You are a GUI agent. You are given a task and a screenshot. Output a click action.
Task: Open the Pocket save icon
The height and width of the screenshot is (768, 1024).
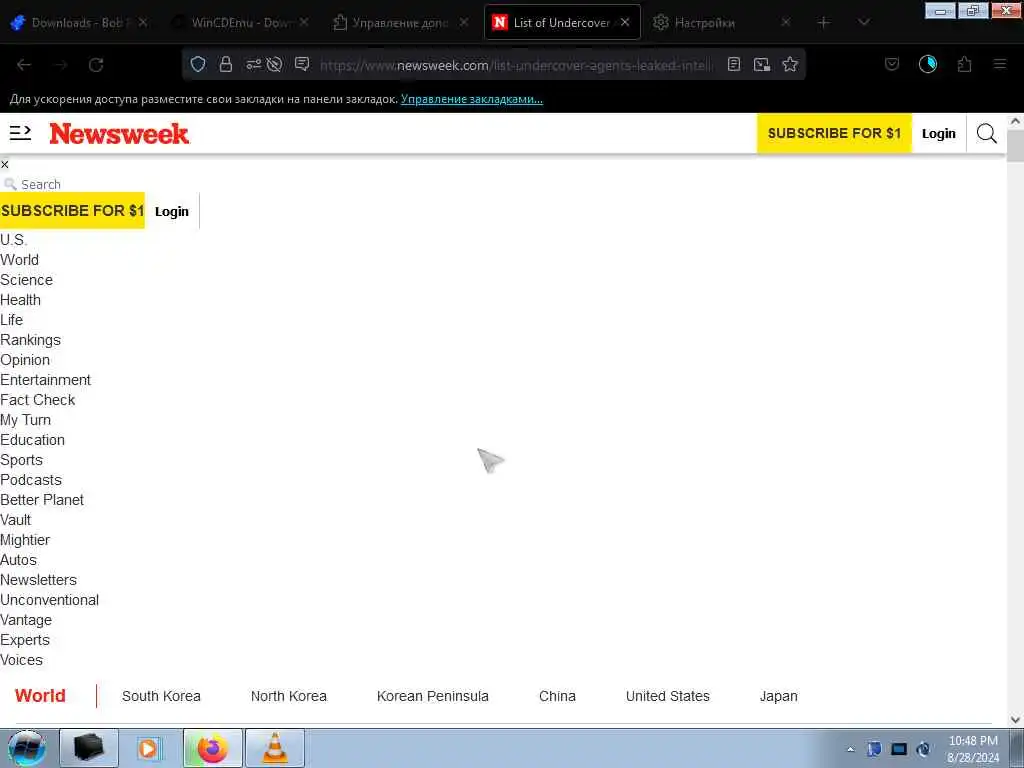tap(892, 64)
